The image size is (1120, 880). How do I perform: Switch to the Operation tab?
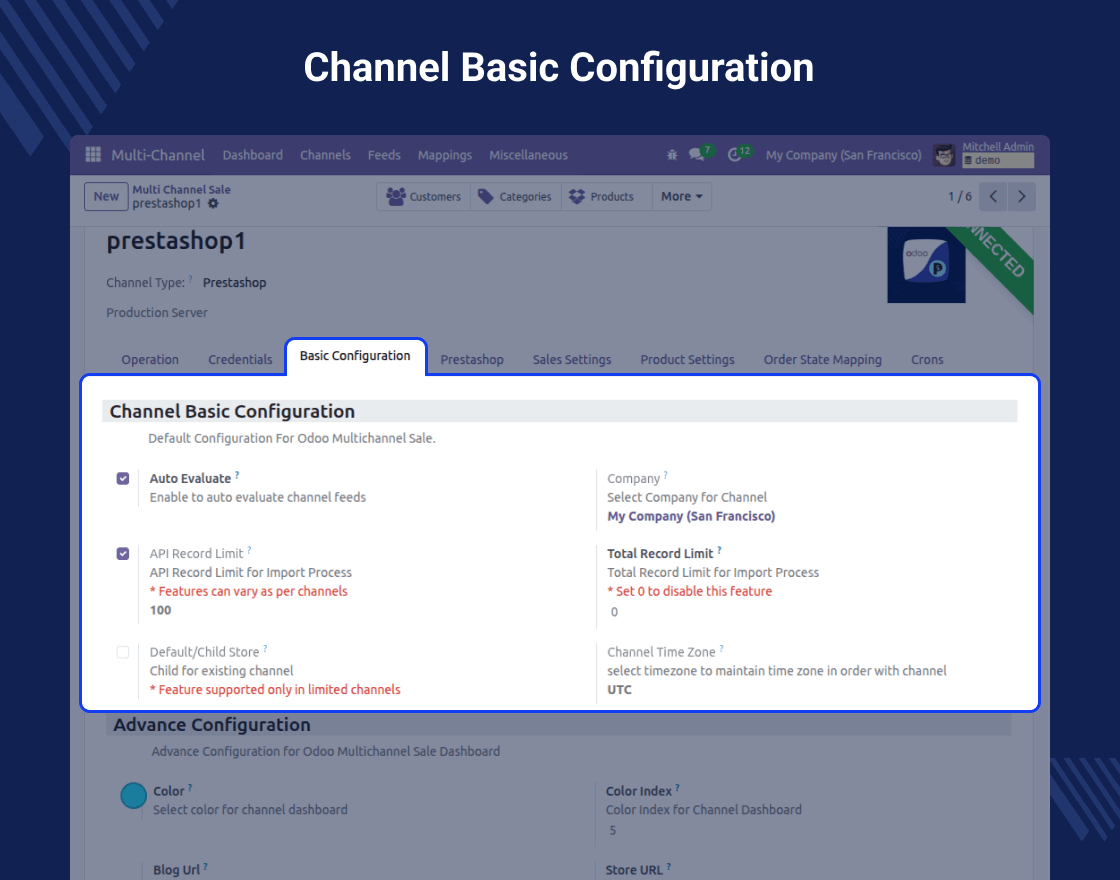point(150,359)
